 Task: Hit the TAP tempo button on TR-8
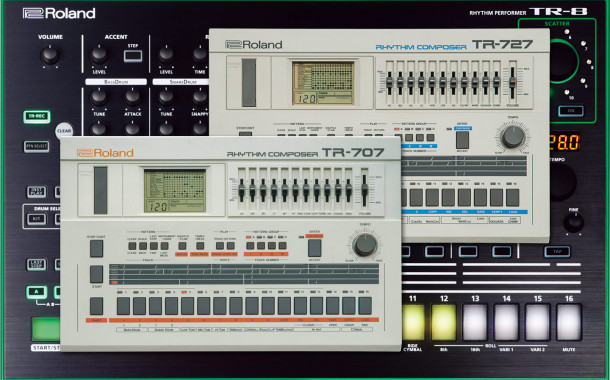tap(557, 252)
